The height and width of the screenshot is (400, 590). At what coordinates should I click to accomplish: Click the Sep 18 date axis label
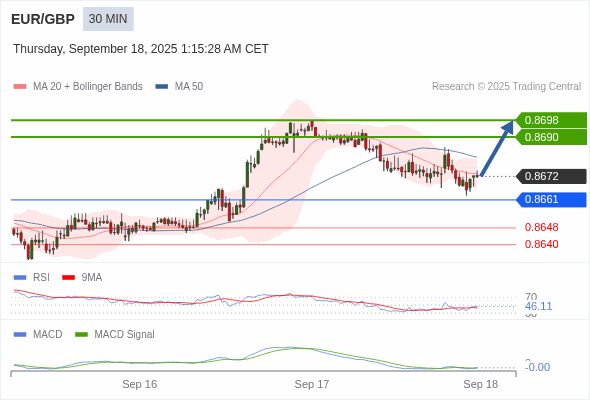point(481,384)
